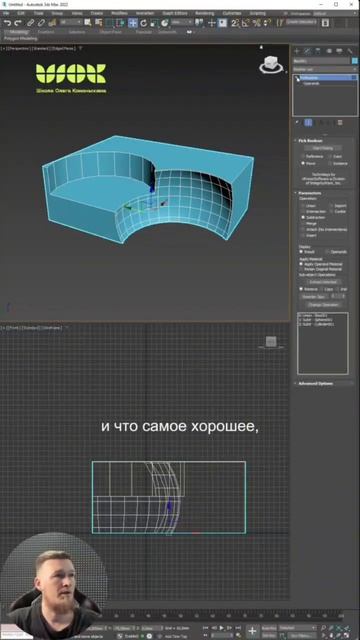Click the ViewCube in the Perspective viewport
360x640 pixels.
point(271,64)
